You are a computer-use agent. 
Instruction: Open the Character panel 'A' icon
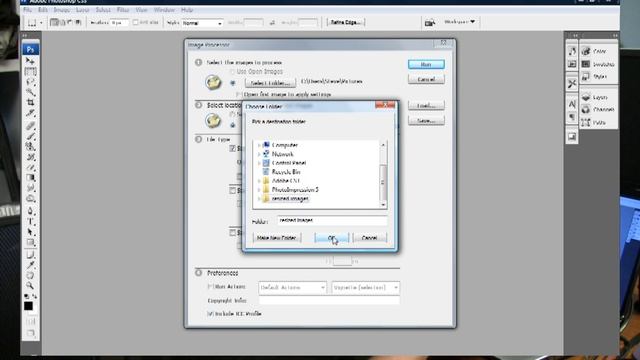click(x=572, y=104)
